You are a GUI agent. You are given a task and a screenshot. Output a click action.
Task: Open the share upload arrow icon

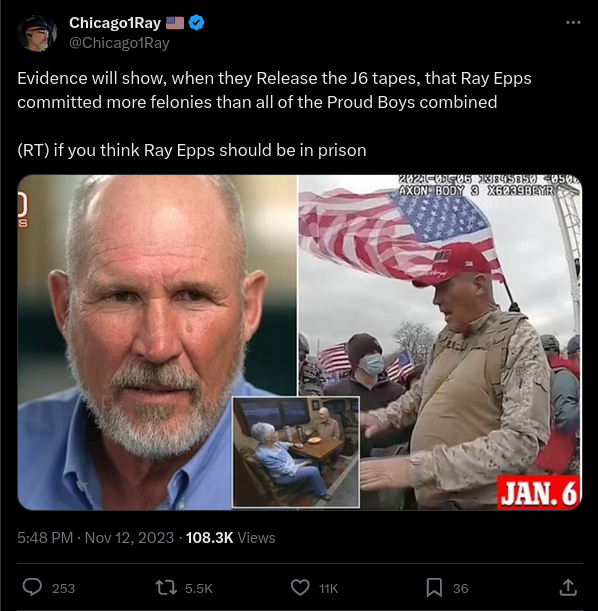(568, 588)
